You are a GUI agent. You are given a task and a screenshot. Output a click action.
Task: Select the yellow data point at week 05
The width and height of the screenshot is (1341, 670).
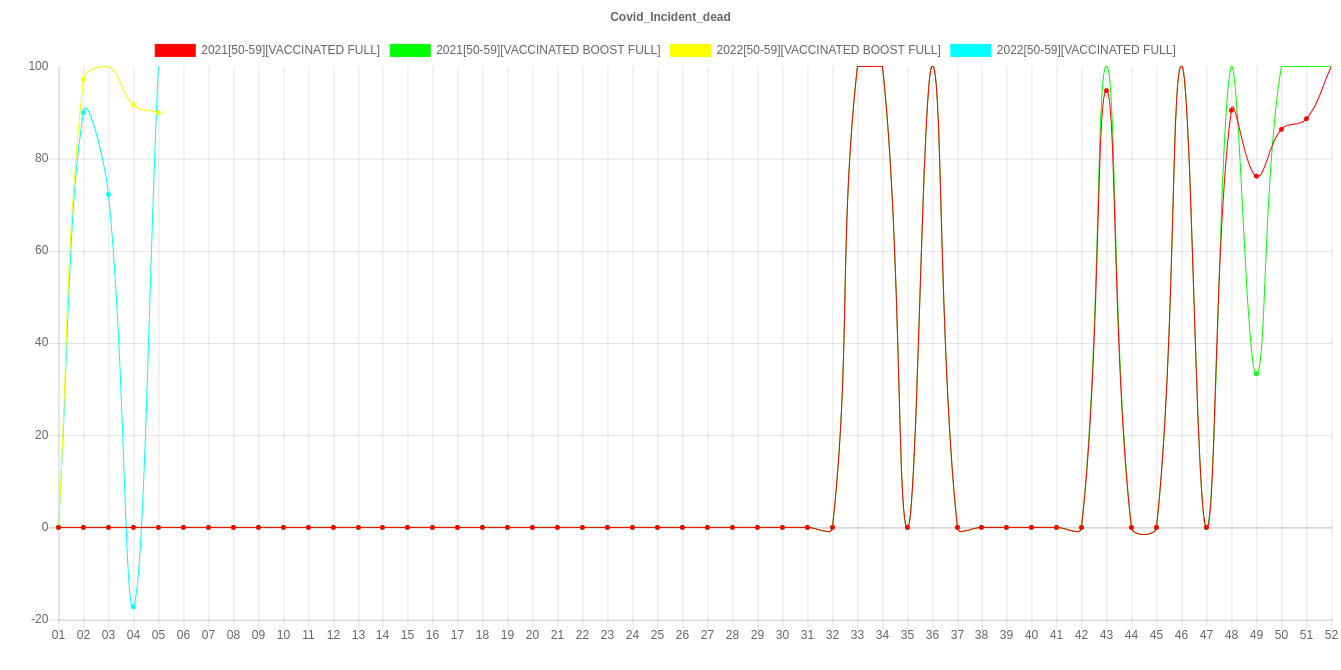(158, 112)
